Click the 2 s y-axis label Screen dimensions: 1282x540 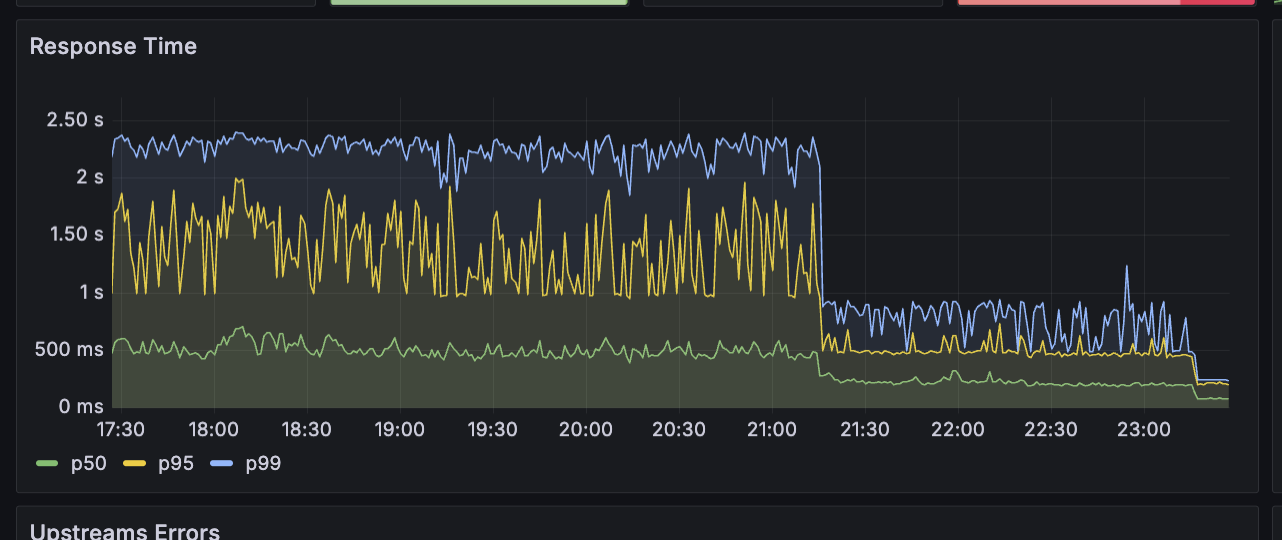tap(89, 177)
